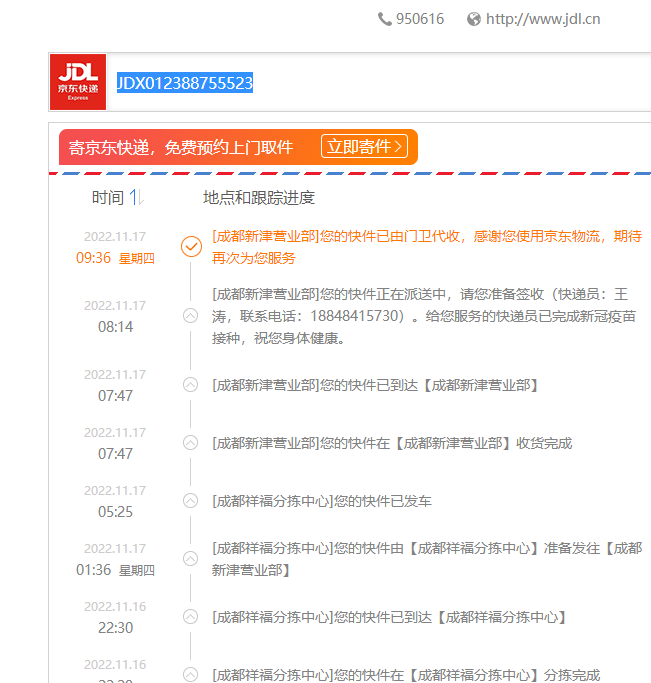Click the status icon for the 05:25 entry
This screenshot has width=651, height=683.
tap(190, 500)
